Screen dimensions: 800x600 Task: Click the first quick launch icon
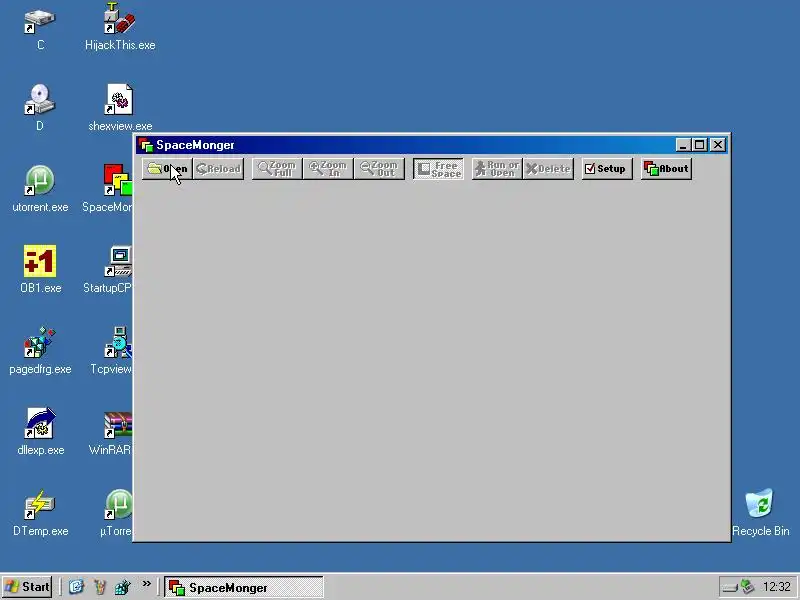click(76, 587)
